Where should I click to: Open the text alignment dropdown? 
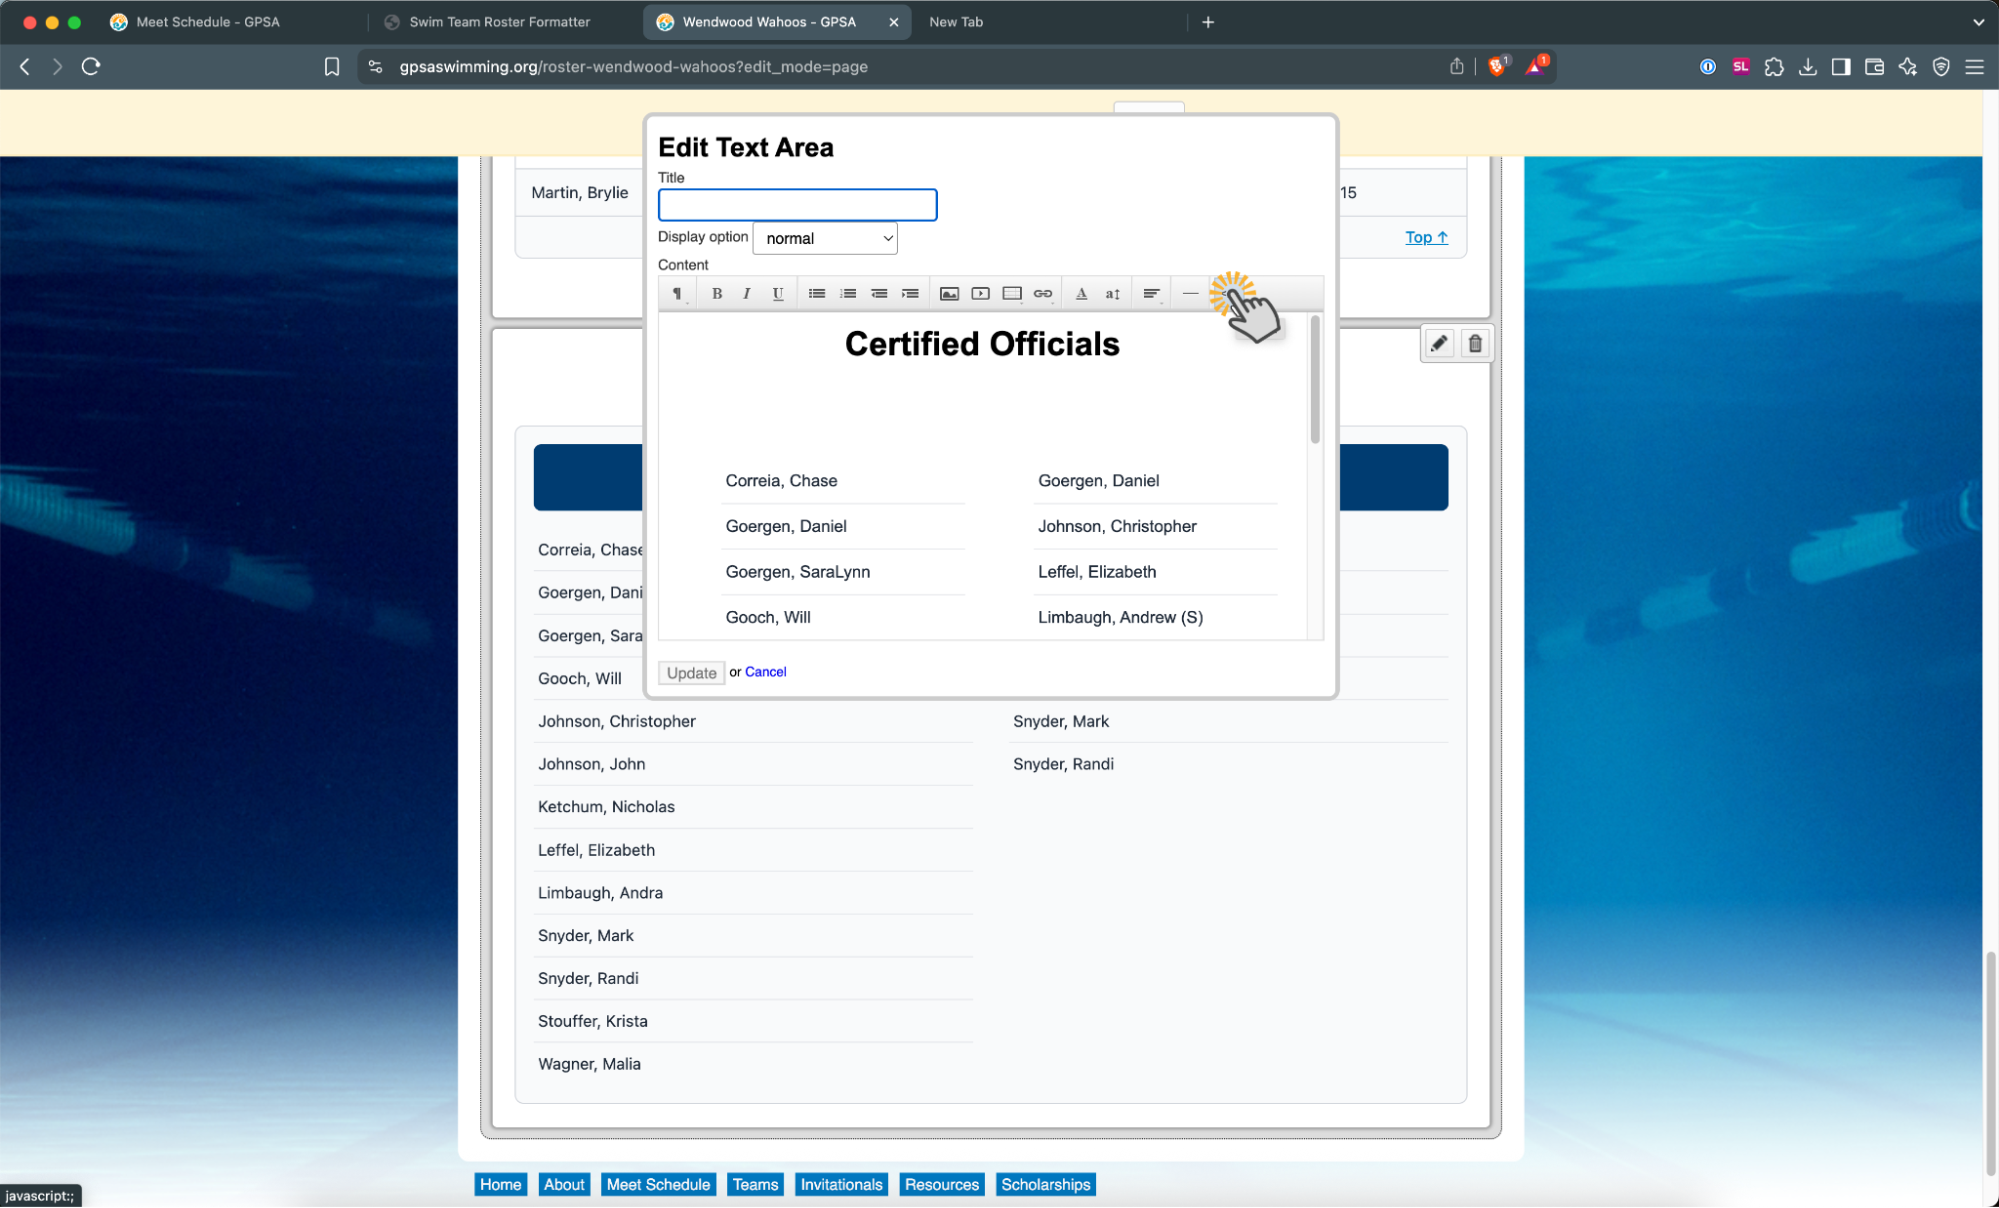1151,293
